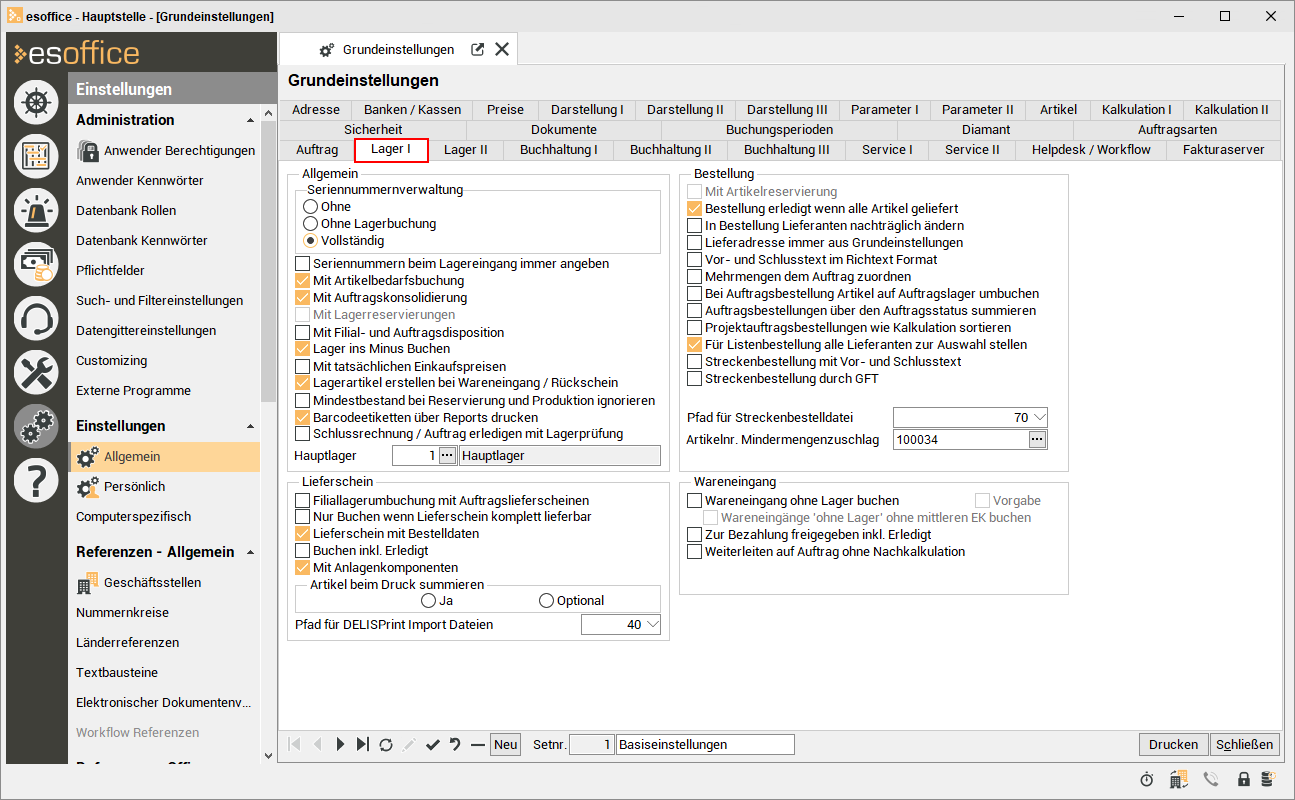Collapse the Einstellungen sidebar section
The width and height of the screenshot is (1295, 800).
(250, 427)
